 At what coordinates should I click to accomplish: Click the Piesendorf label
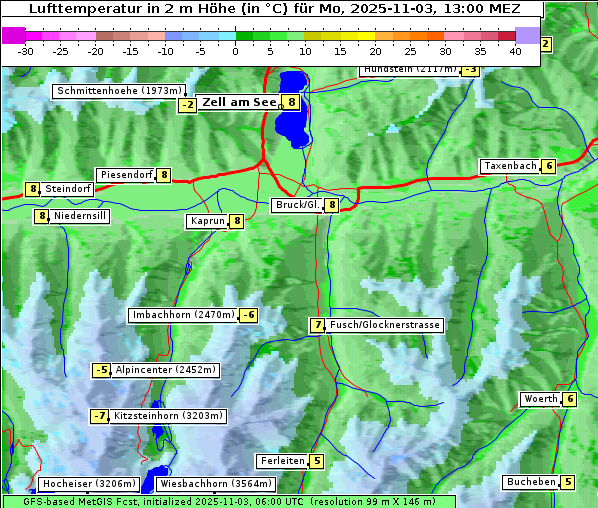click(125, 175)
